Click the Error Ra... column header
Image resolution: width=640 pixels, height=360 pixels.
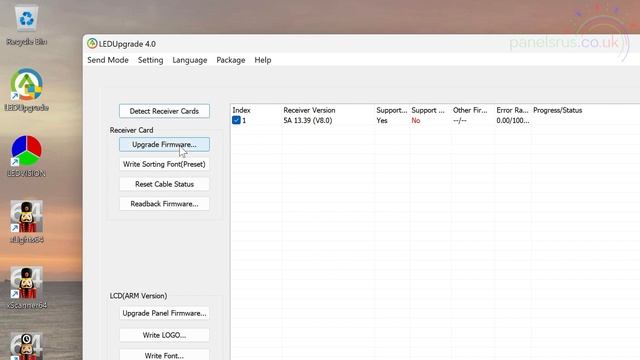point(512,110)
